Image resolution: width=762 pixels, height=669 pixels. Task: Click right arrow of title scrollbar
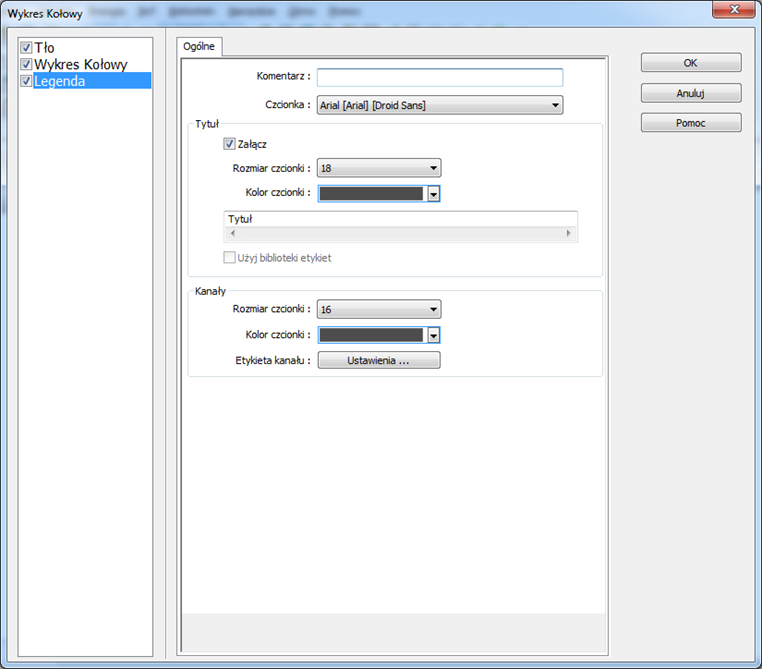click(x=568, y=233)
